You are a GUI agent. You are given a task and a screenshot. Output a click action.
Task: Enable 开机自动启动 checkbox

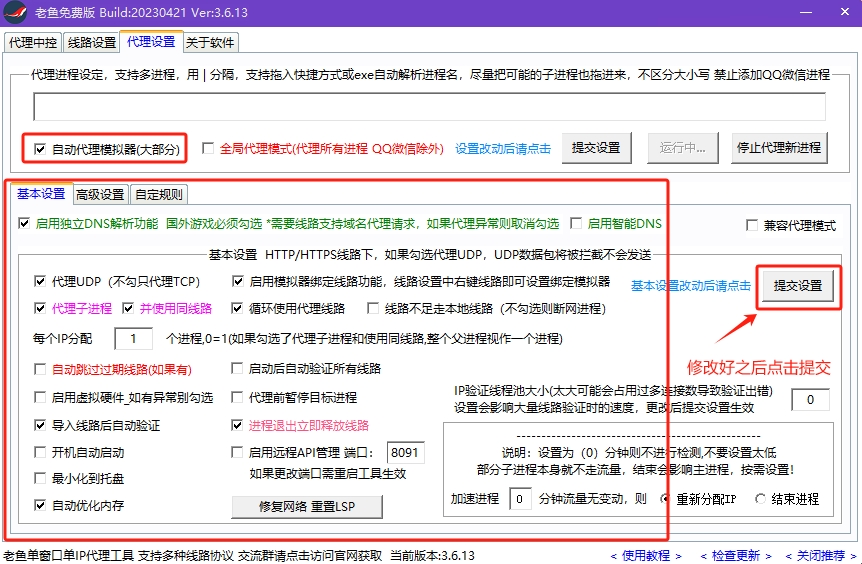[40, 452]
